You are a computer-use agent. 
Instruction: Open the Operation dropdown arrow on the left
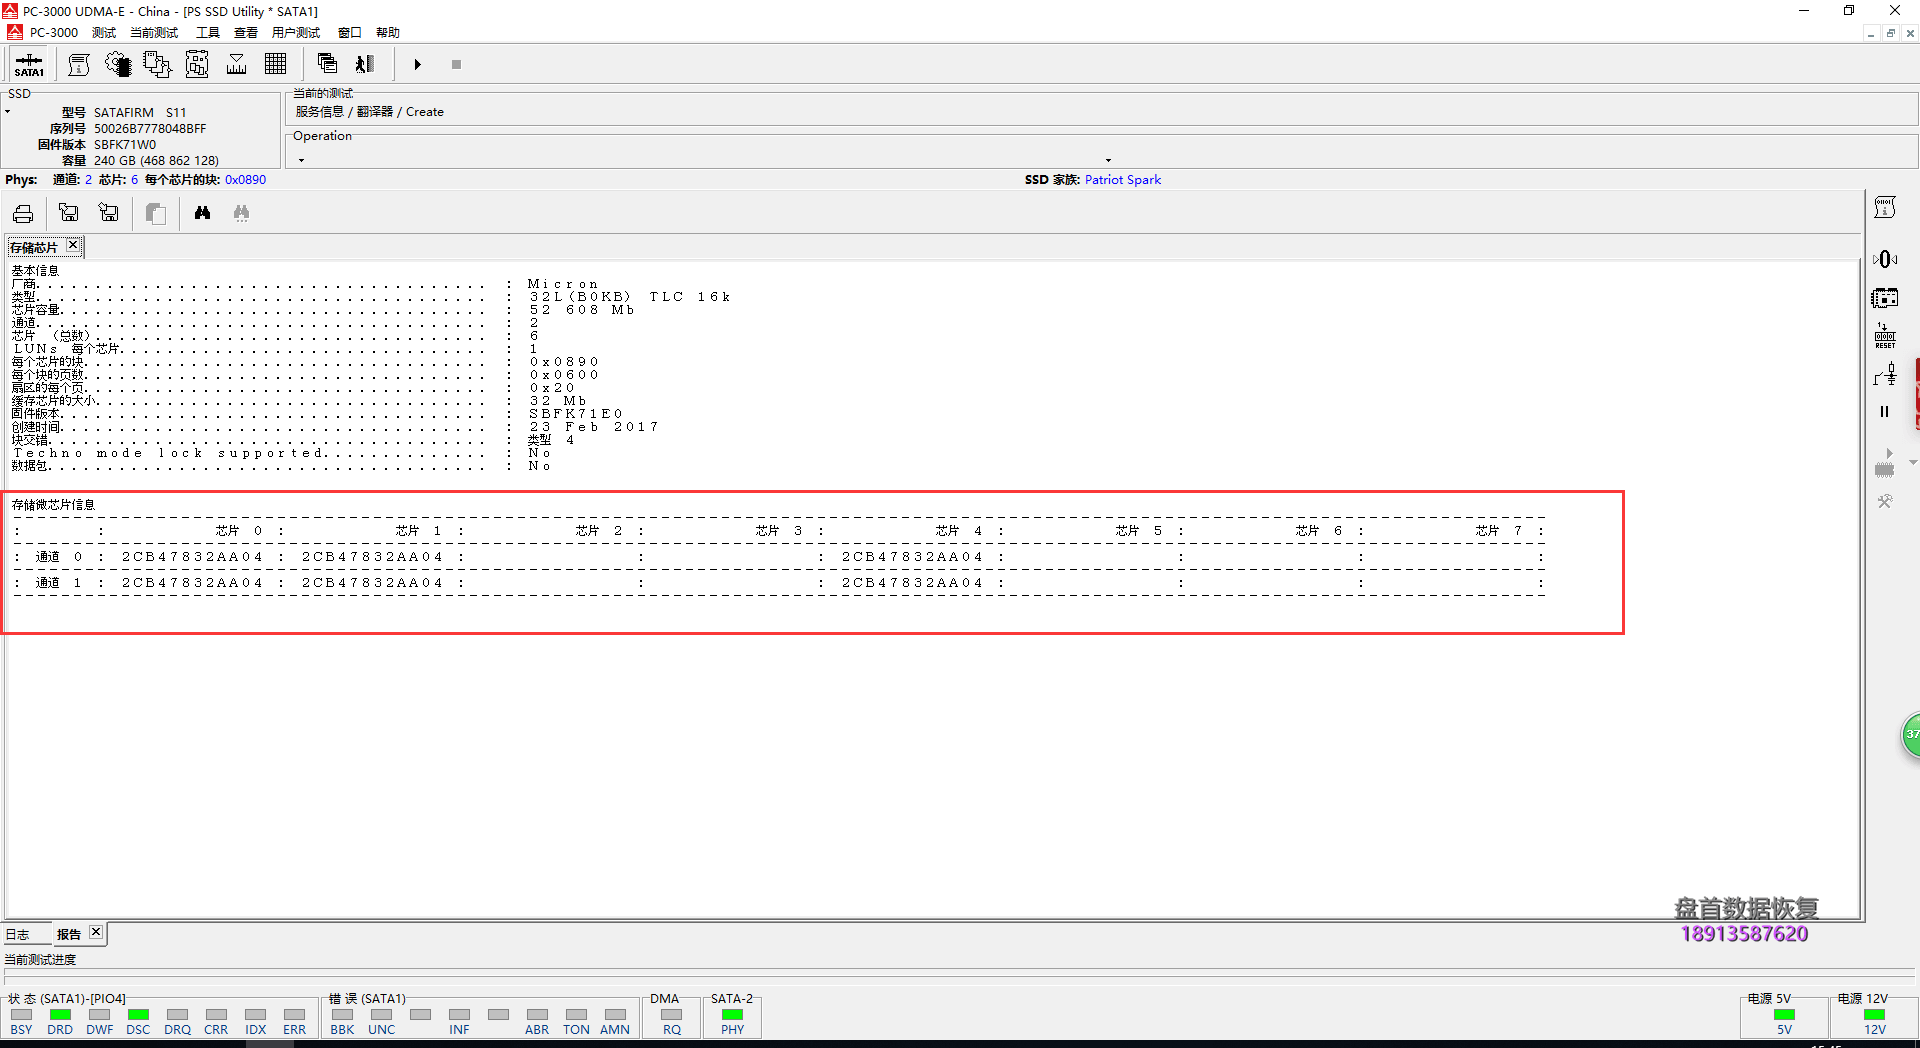(x=301, y=160)
